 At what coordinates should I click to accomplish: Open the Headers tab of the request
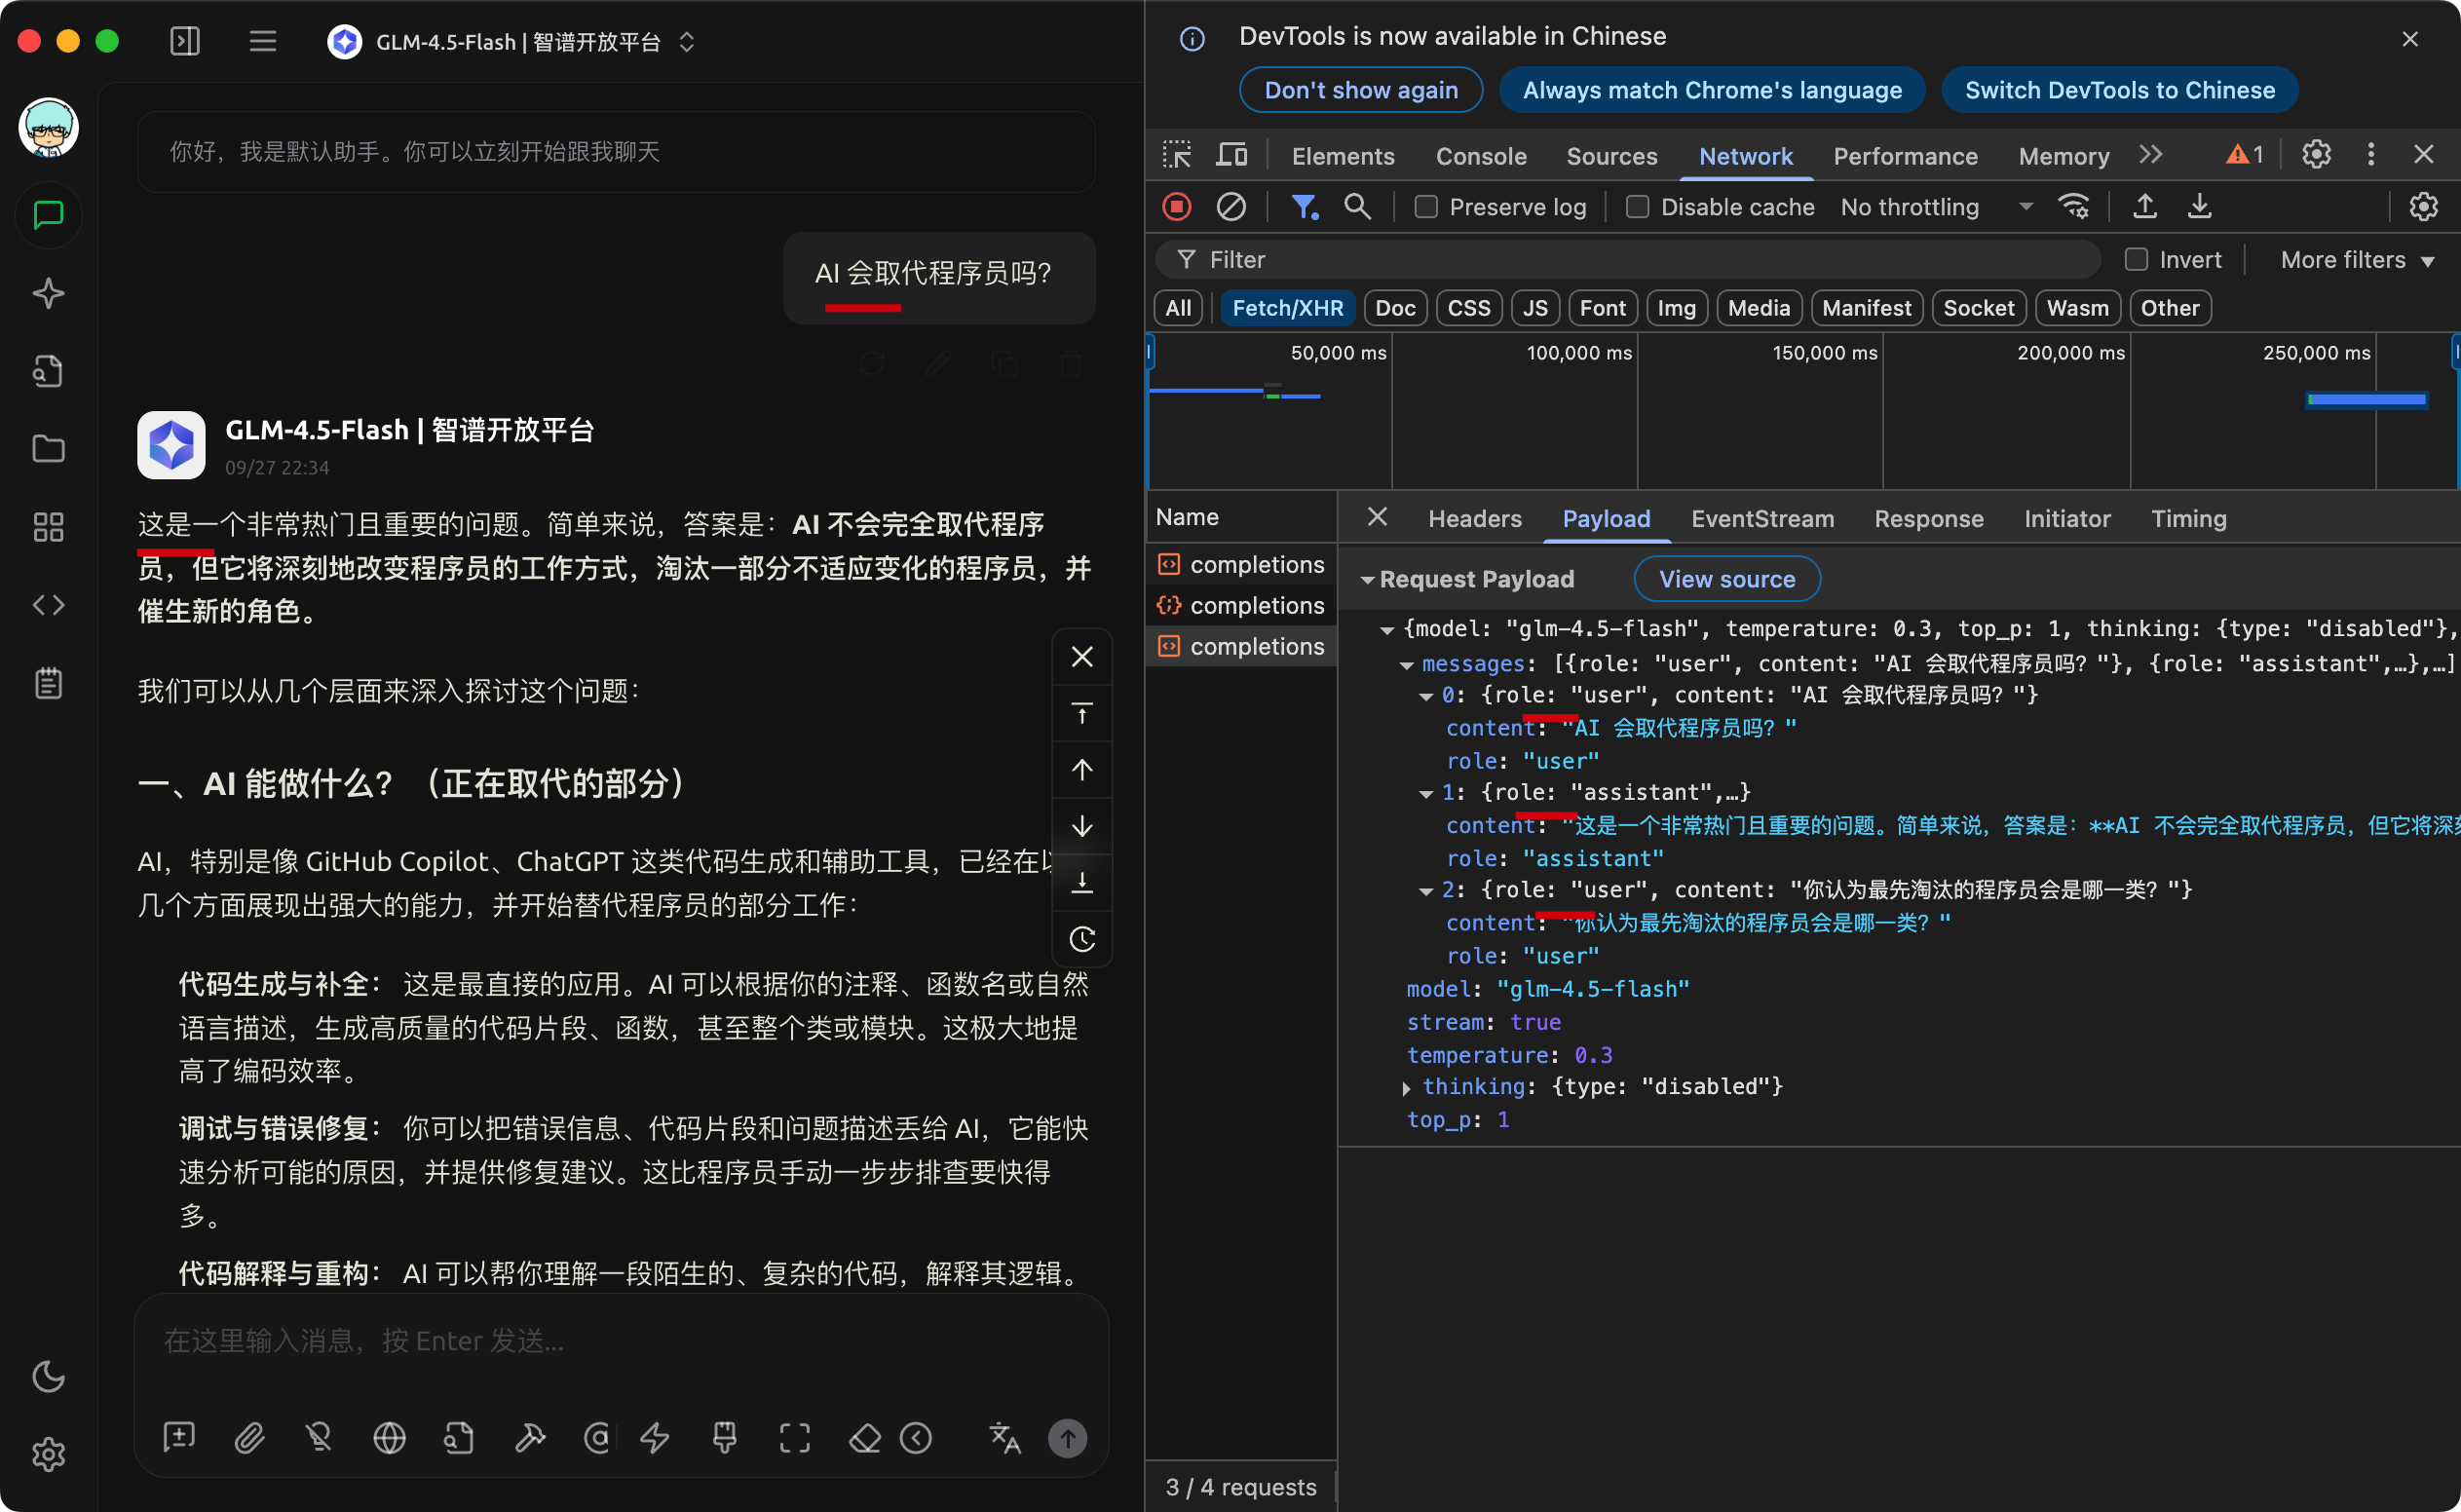pyautogui.click(x=1475, y=519)
